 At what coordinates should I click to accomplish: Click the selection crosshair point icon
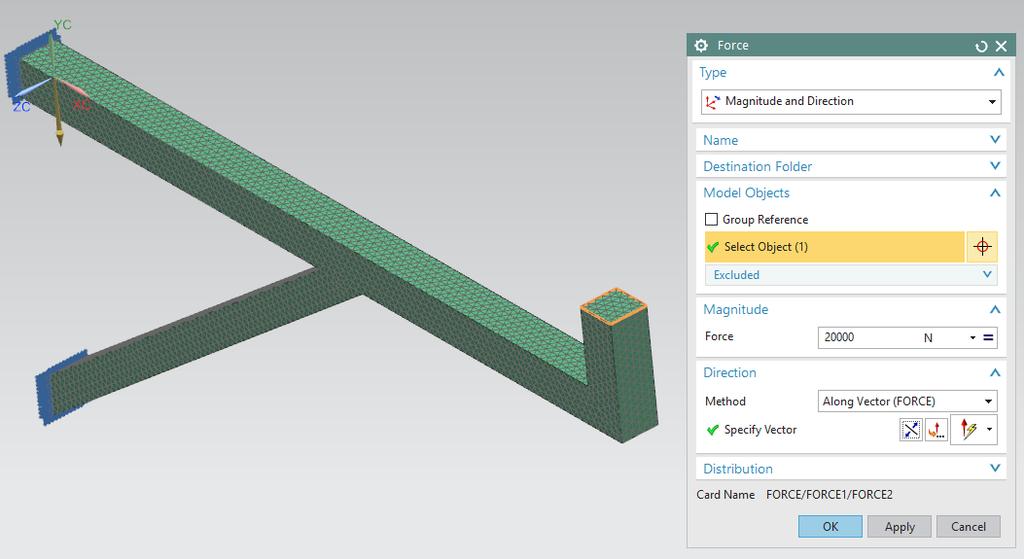coord(982,247)
